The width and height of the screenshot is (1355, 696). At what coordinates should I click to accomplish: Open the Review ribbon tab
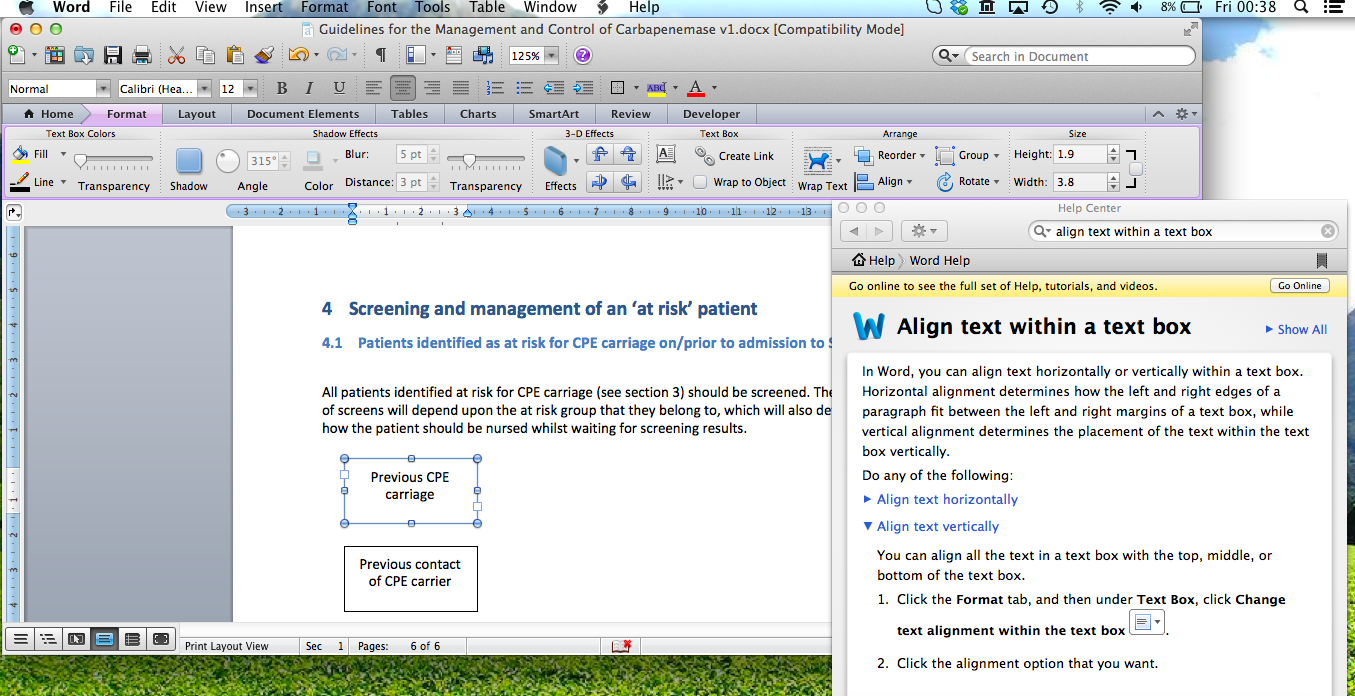(631, 114)
